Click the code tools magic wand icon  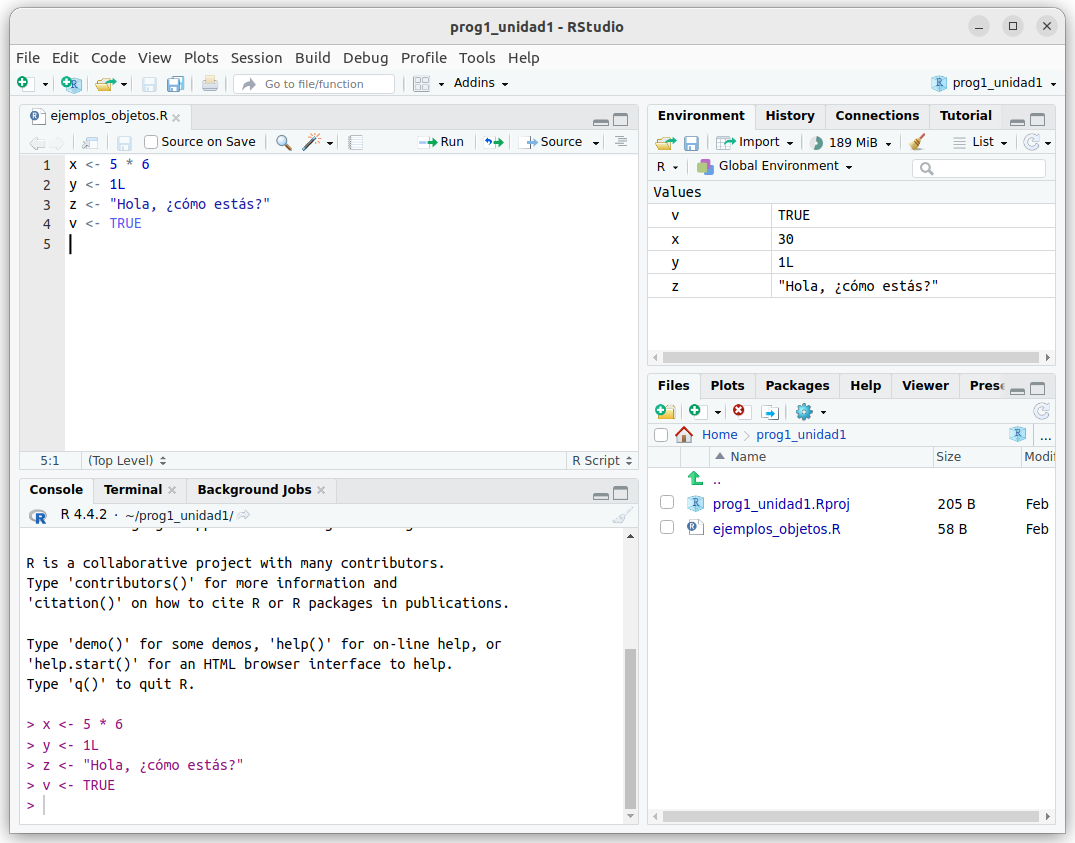pos(312,142)
